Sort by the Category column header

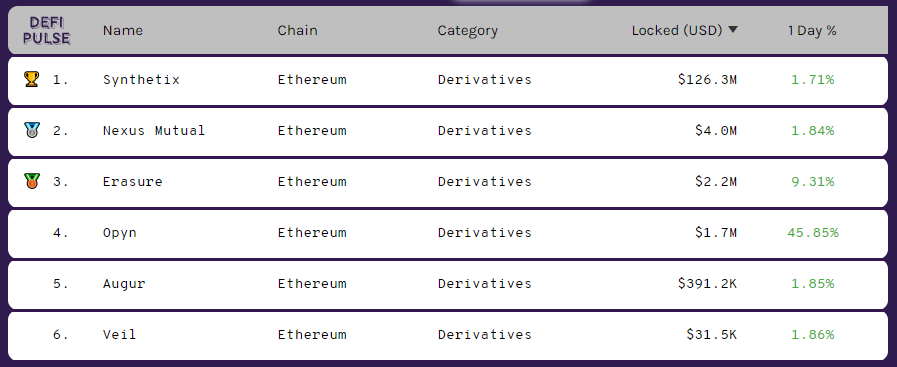pos(467,30)
